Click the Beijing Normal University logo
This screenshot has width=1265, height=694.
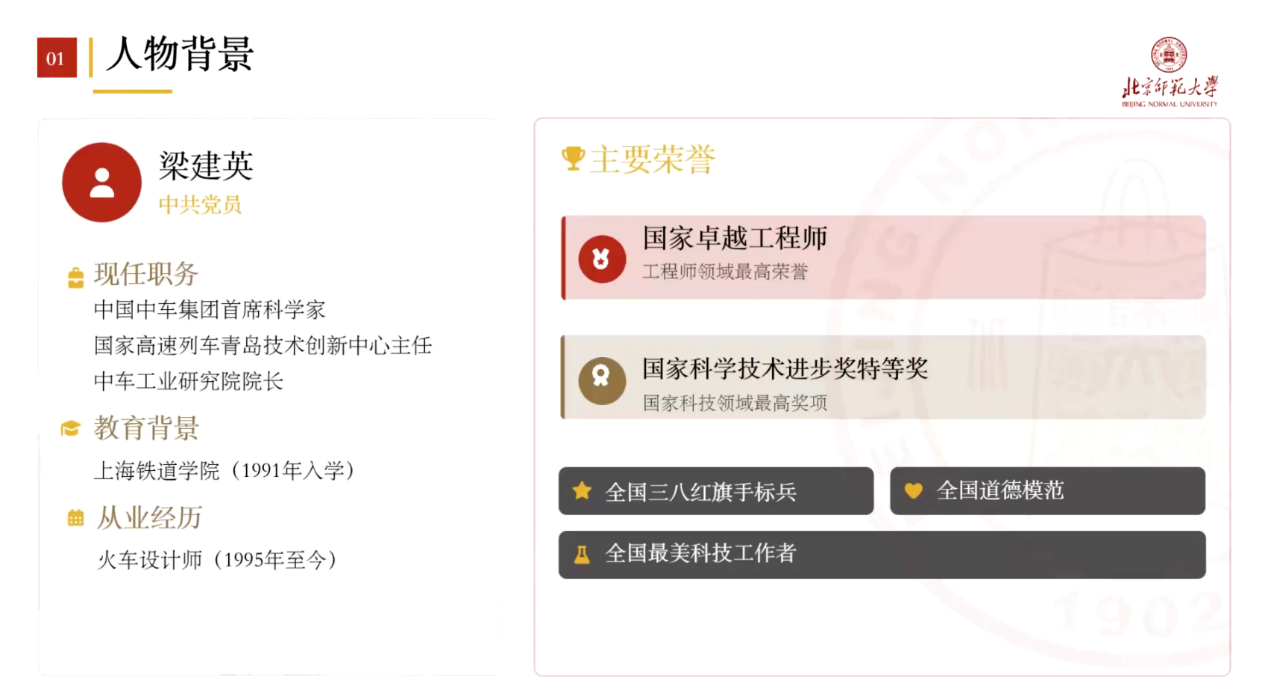1169,72
